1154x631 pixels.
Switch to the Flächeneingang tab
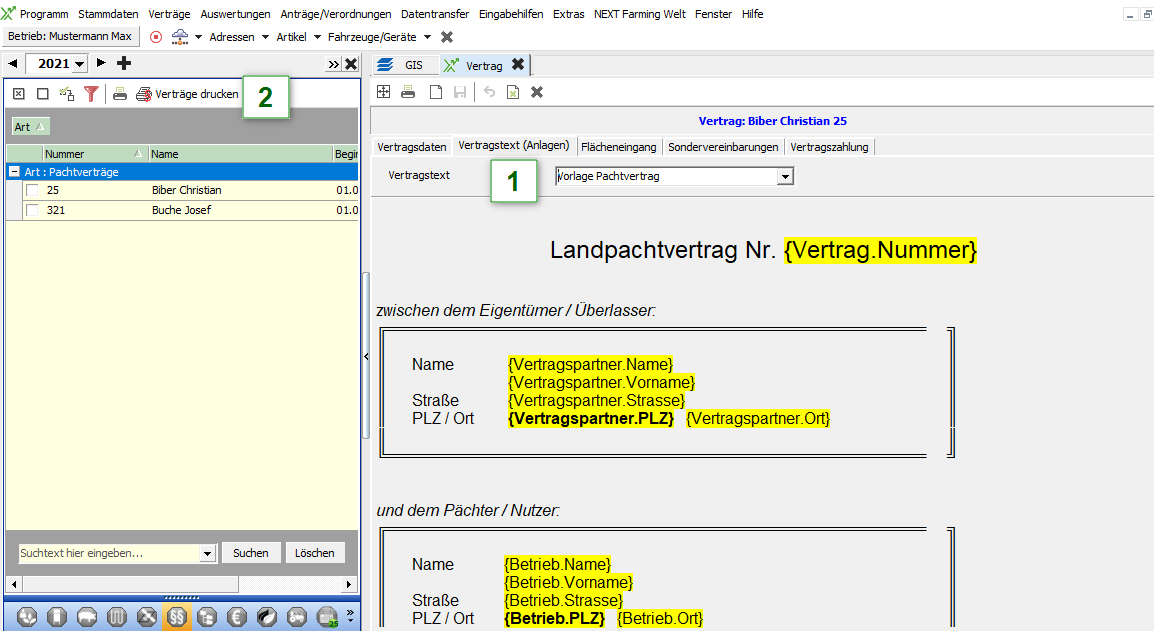(x=618, y=147)
